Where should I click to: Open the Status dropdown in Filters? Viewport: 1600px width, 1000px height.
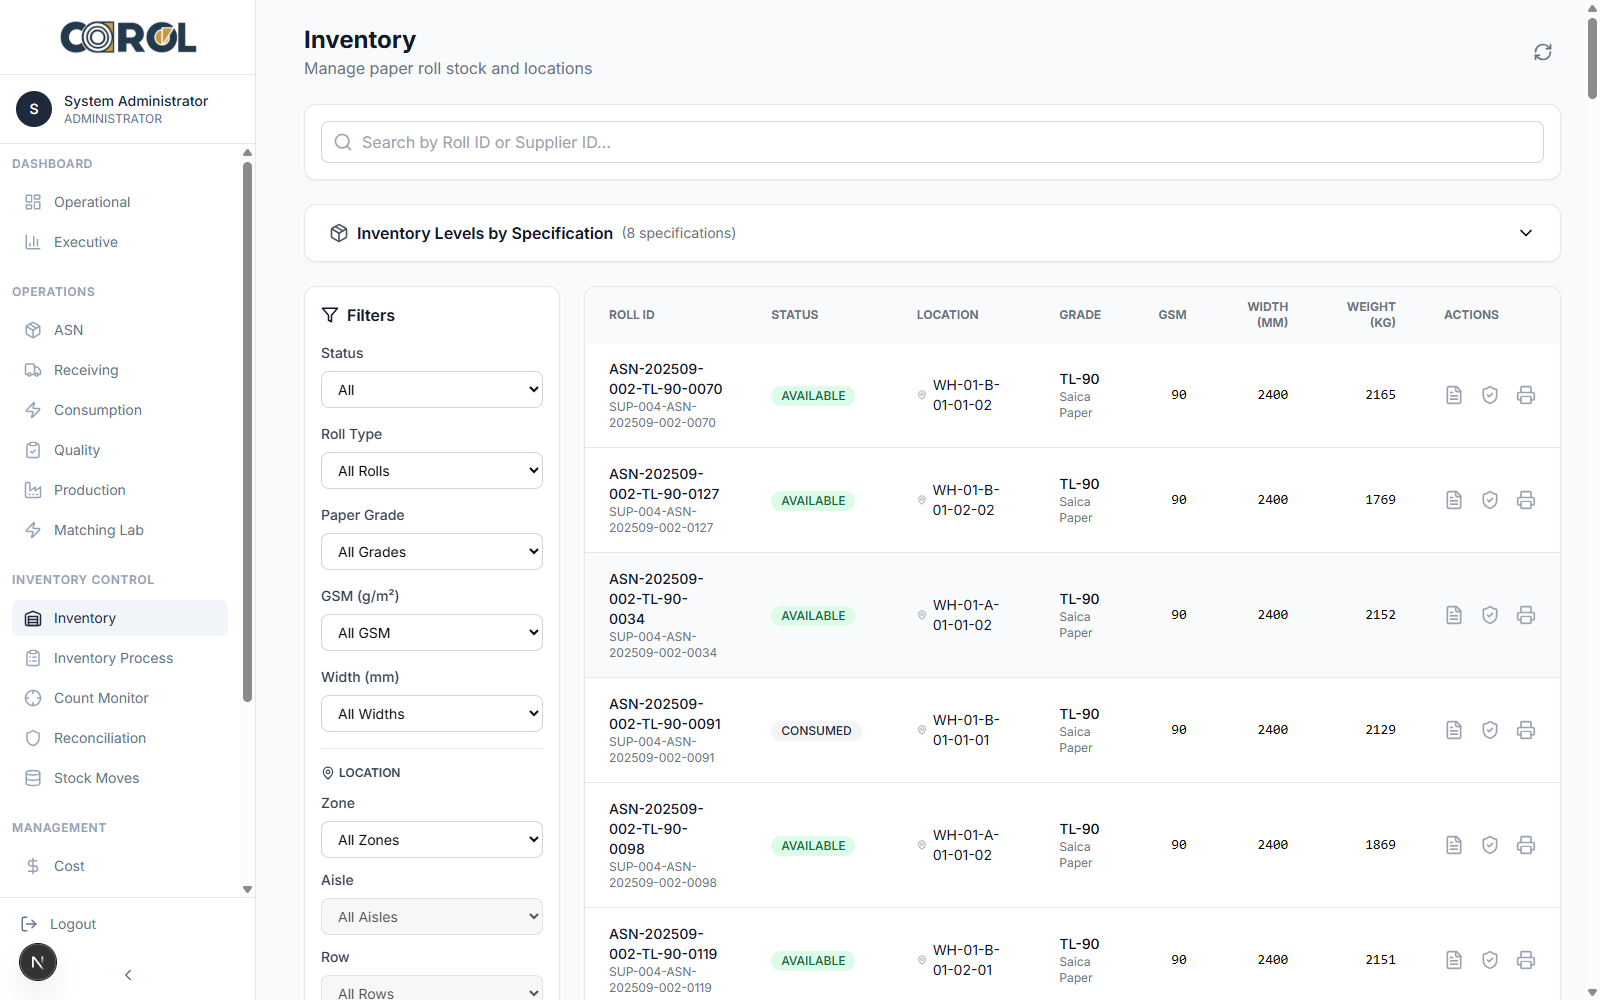431,389
